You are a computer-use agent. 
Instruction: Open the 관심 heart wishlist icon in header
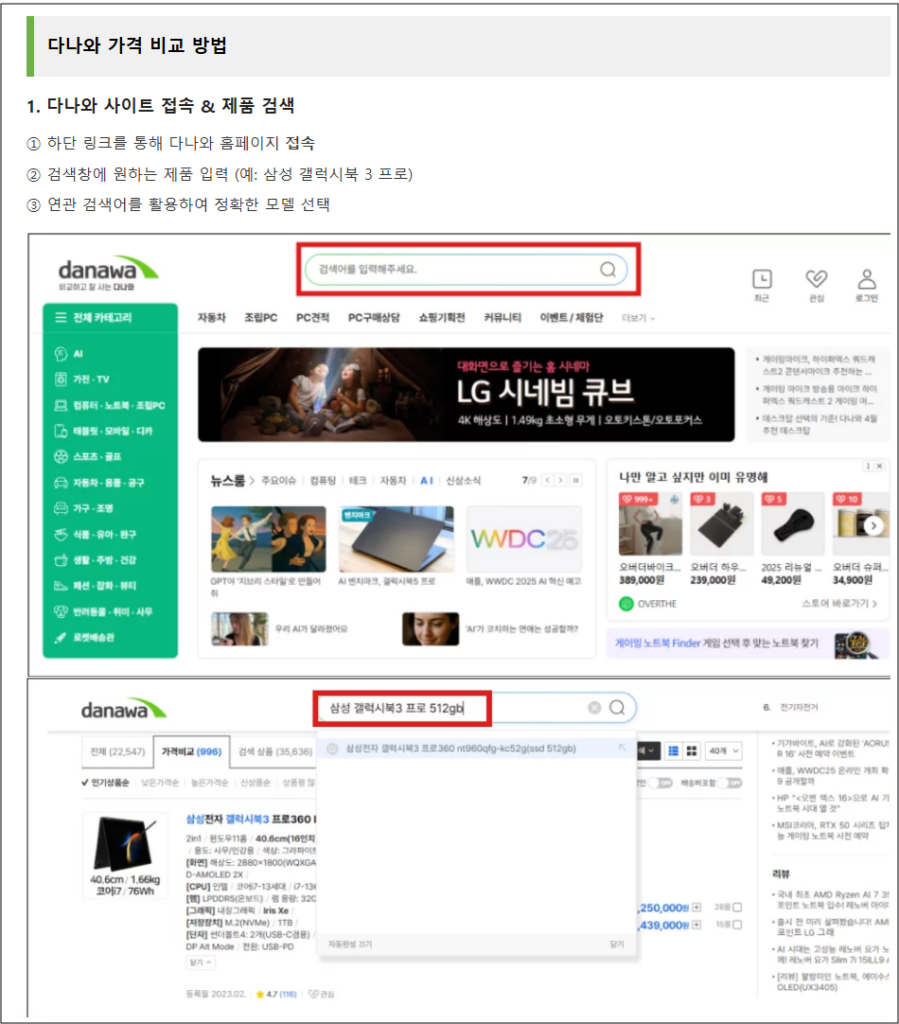coord(816,279)
